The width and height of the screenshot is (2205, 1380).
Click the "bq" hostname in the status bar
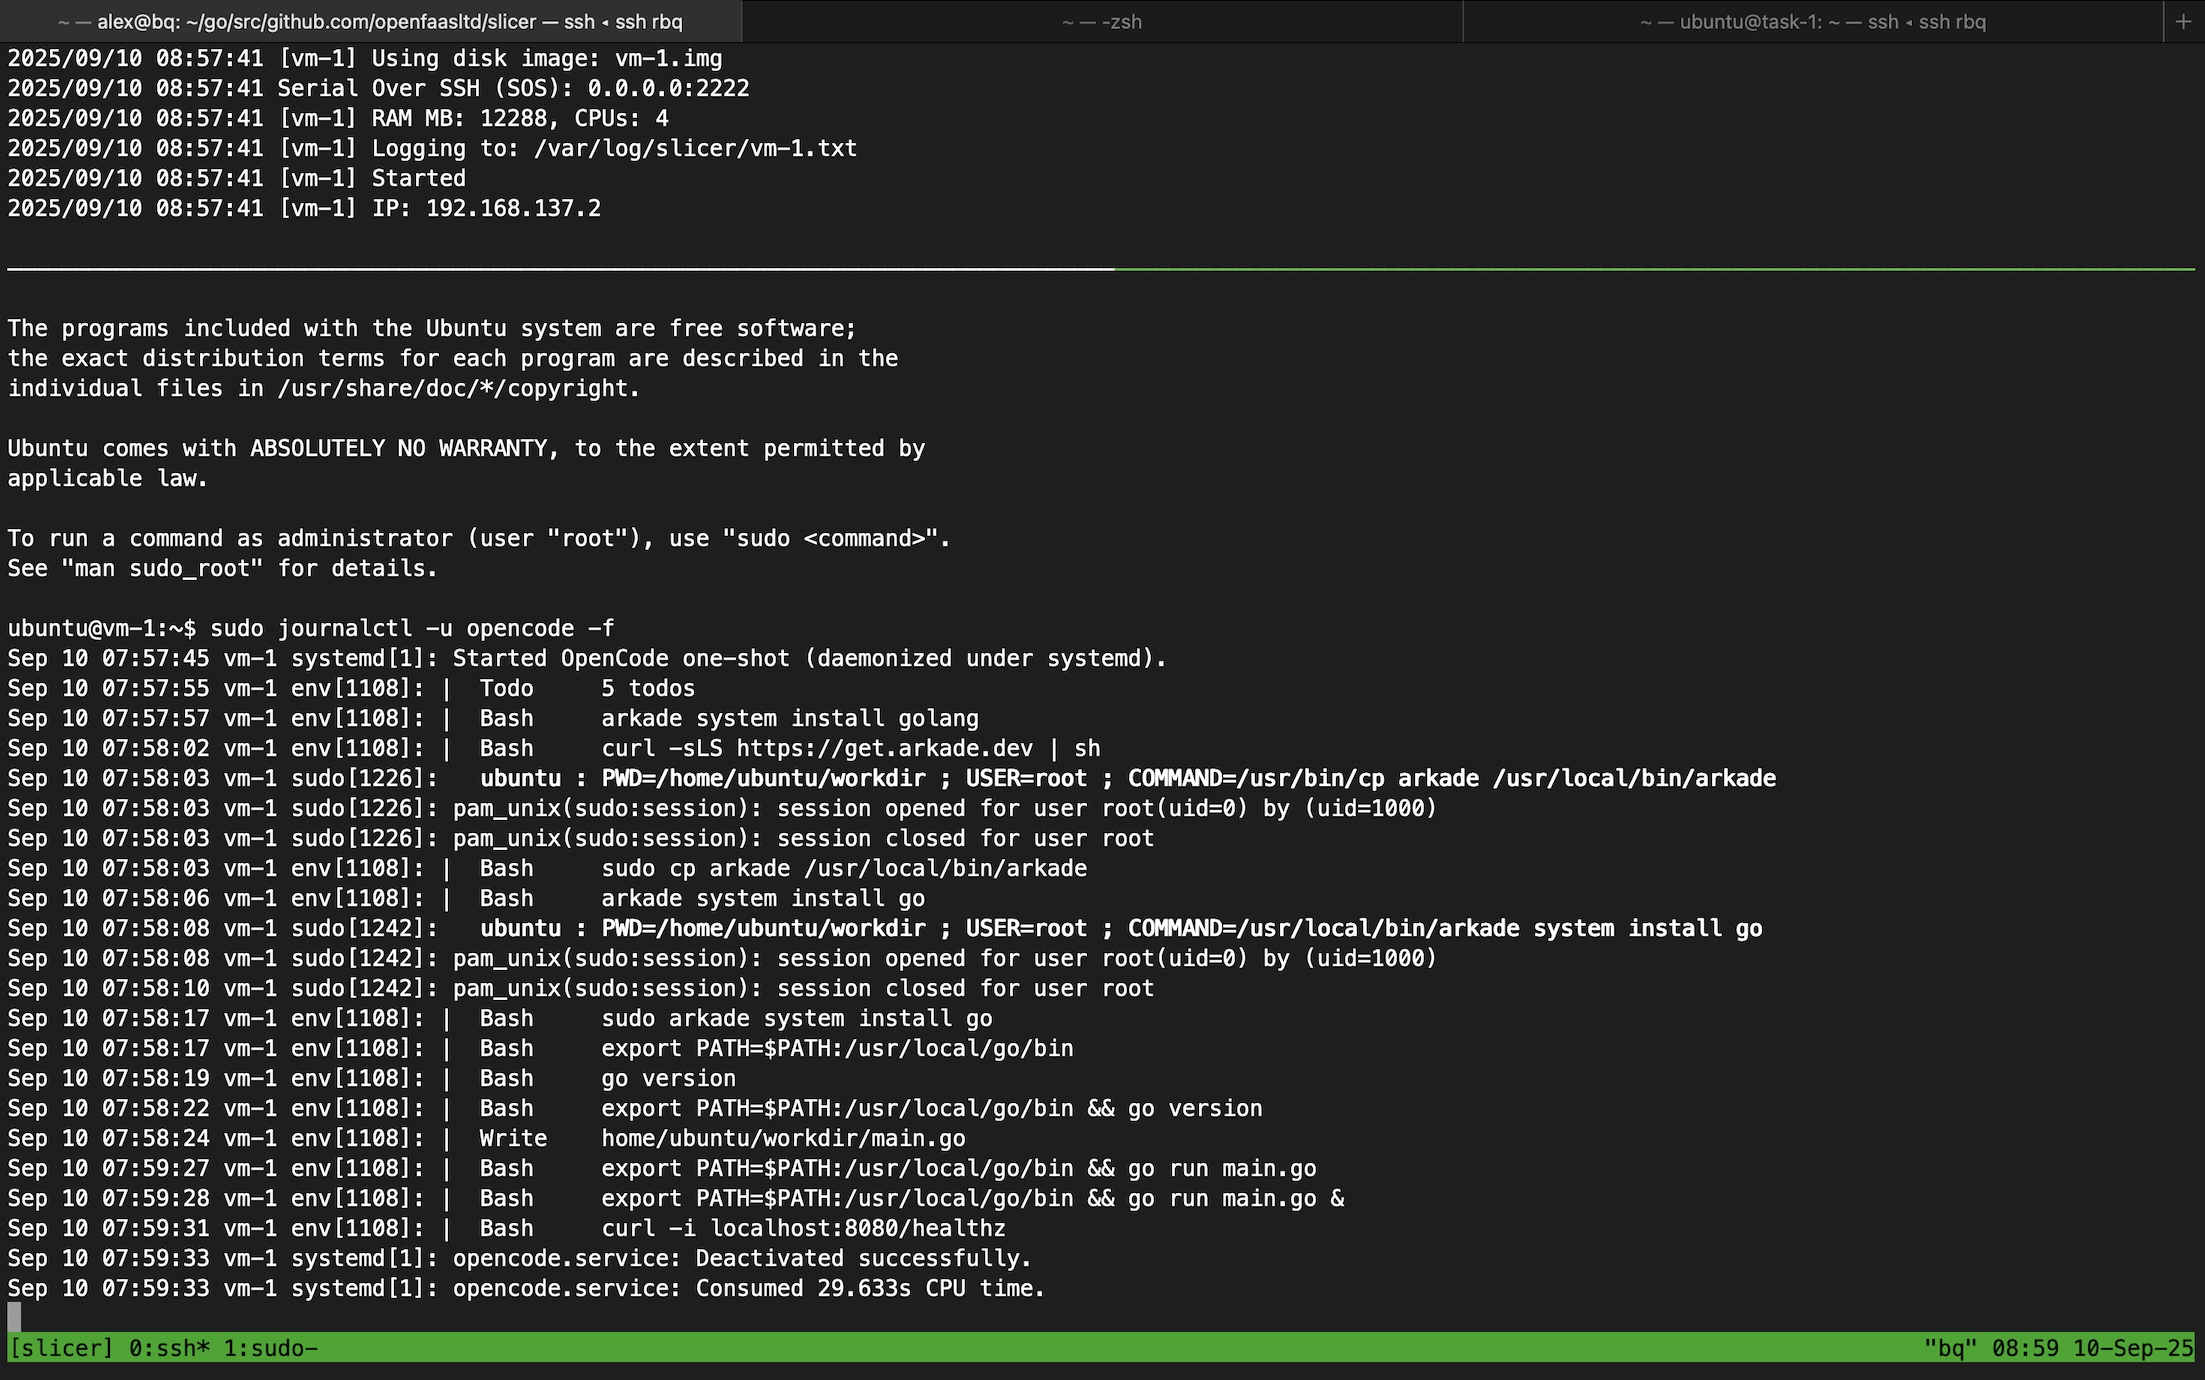[x=1950, y=1348]
